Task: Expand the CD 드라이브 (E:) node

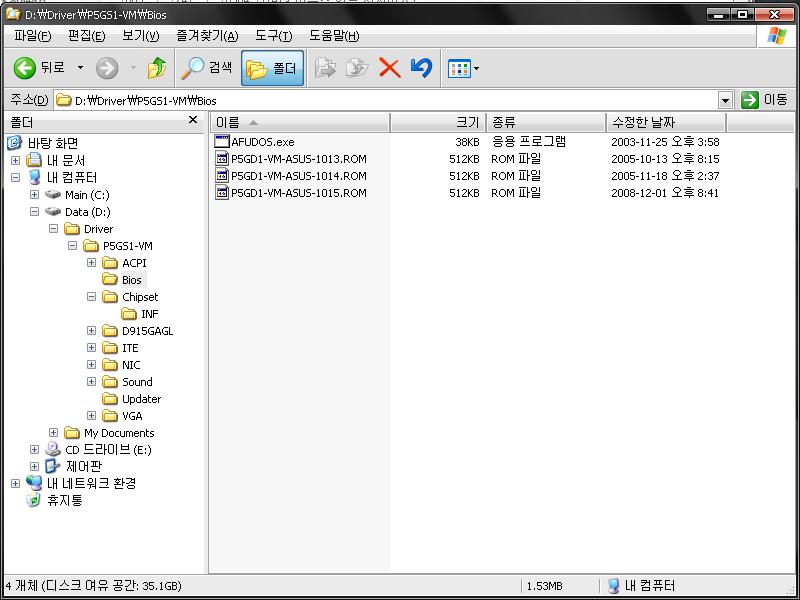Action: tap(35, 449)
